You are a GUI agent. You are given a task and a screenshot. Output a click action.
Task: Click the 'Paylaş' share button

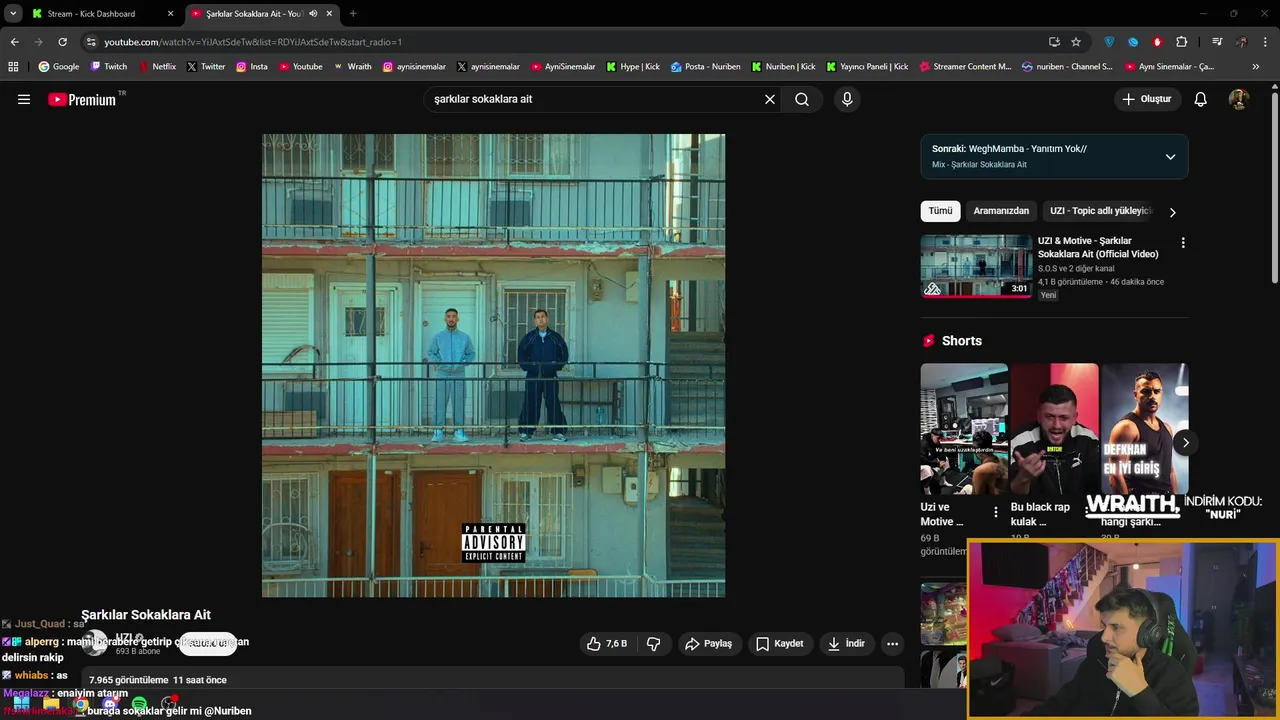click(708, 644)
